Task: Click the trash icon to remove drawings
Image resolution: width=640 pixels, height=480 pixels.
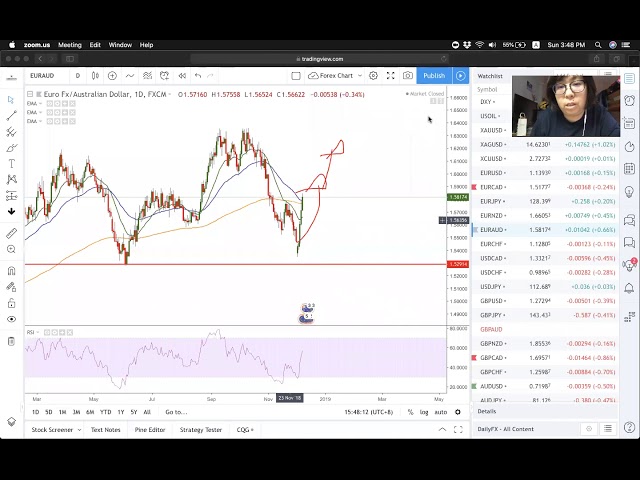Action: [11, 342]
